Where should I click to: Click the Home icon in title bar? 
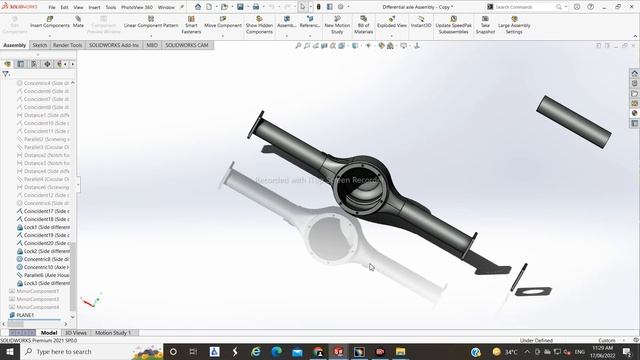[198, 7]
